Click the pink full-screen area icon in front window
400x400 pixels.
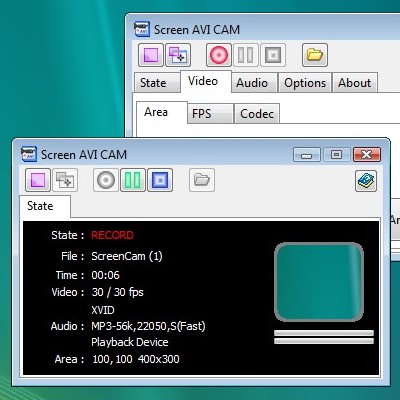[38, 180]
